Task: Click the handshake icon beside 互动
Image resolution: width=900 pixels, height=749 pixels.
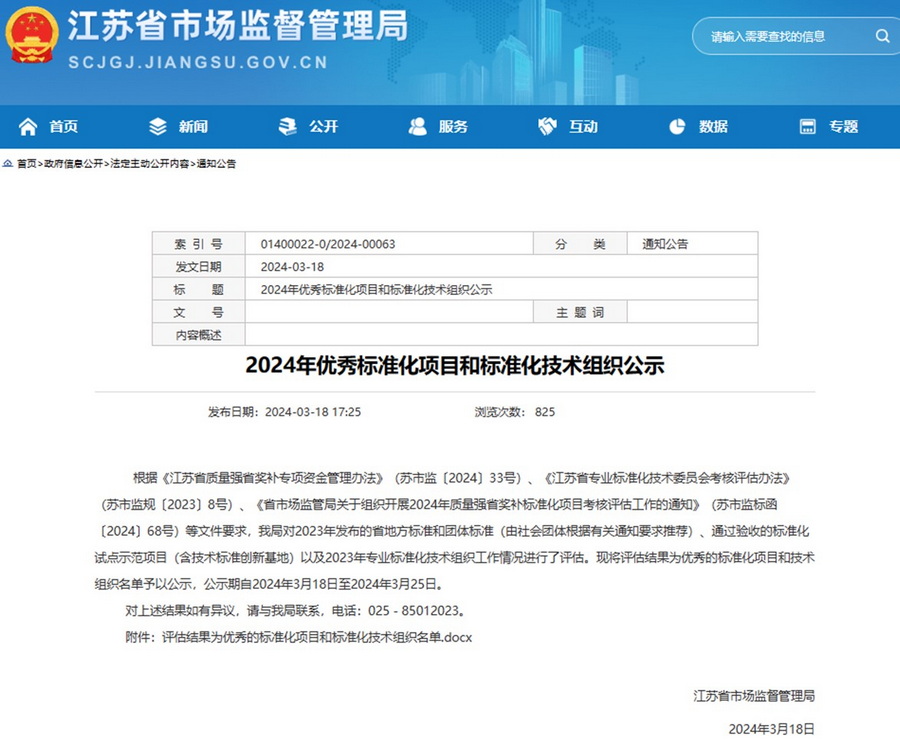Action: [547, 127]
